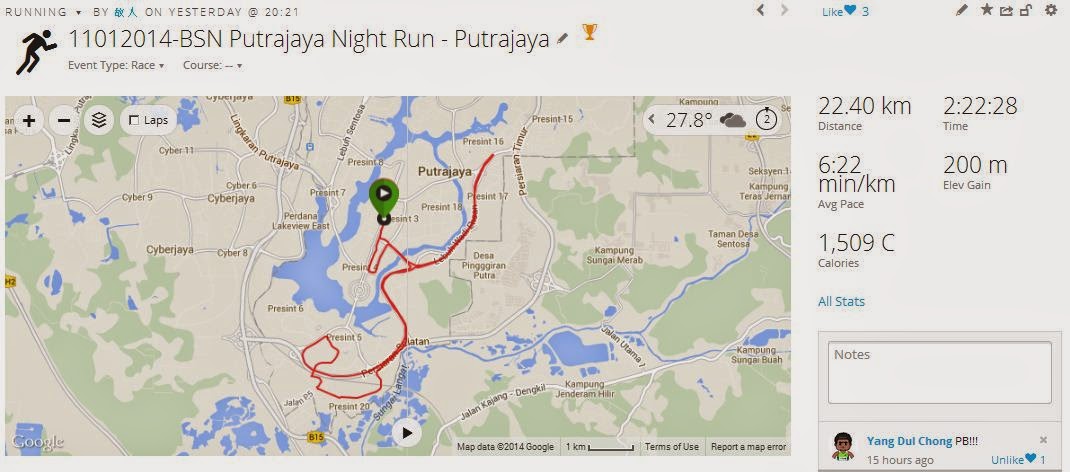Open the Course dropdown
Viewport: 1070px width, 472px height.
pyautogui.click(x=212, y=65)
